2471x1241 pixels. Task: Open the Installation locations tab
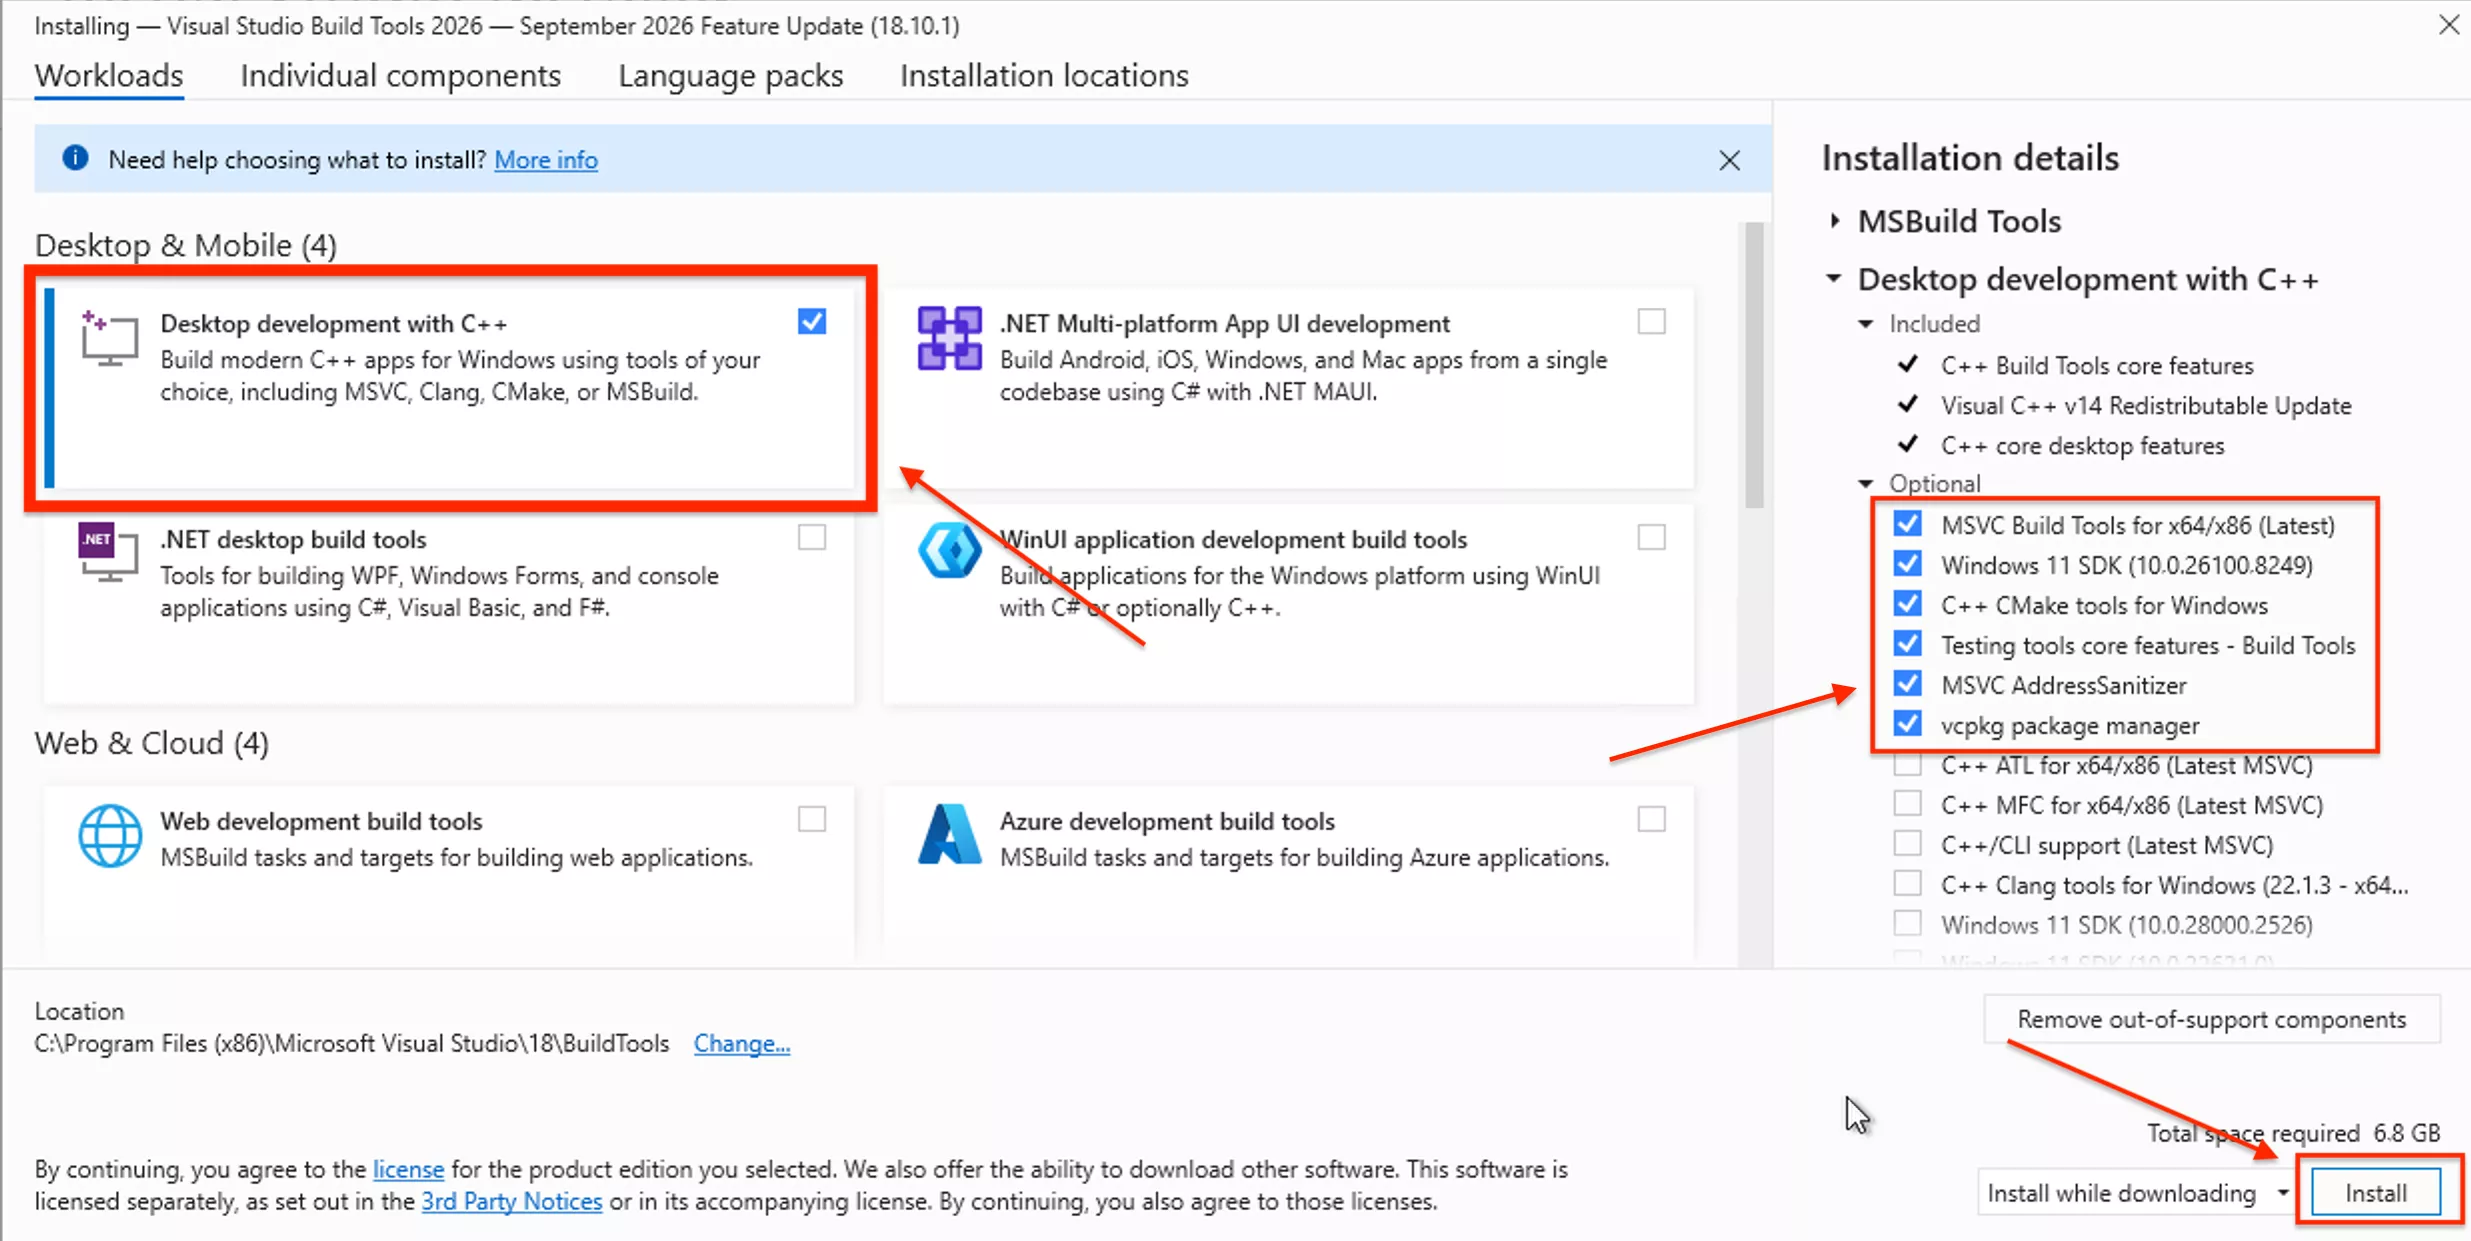tap(1044, 76)
